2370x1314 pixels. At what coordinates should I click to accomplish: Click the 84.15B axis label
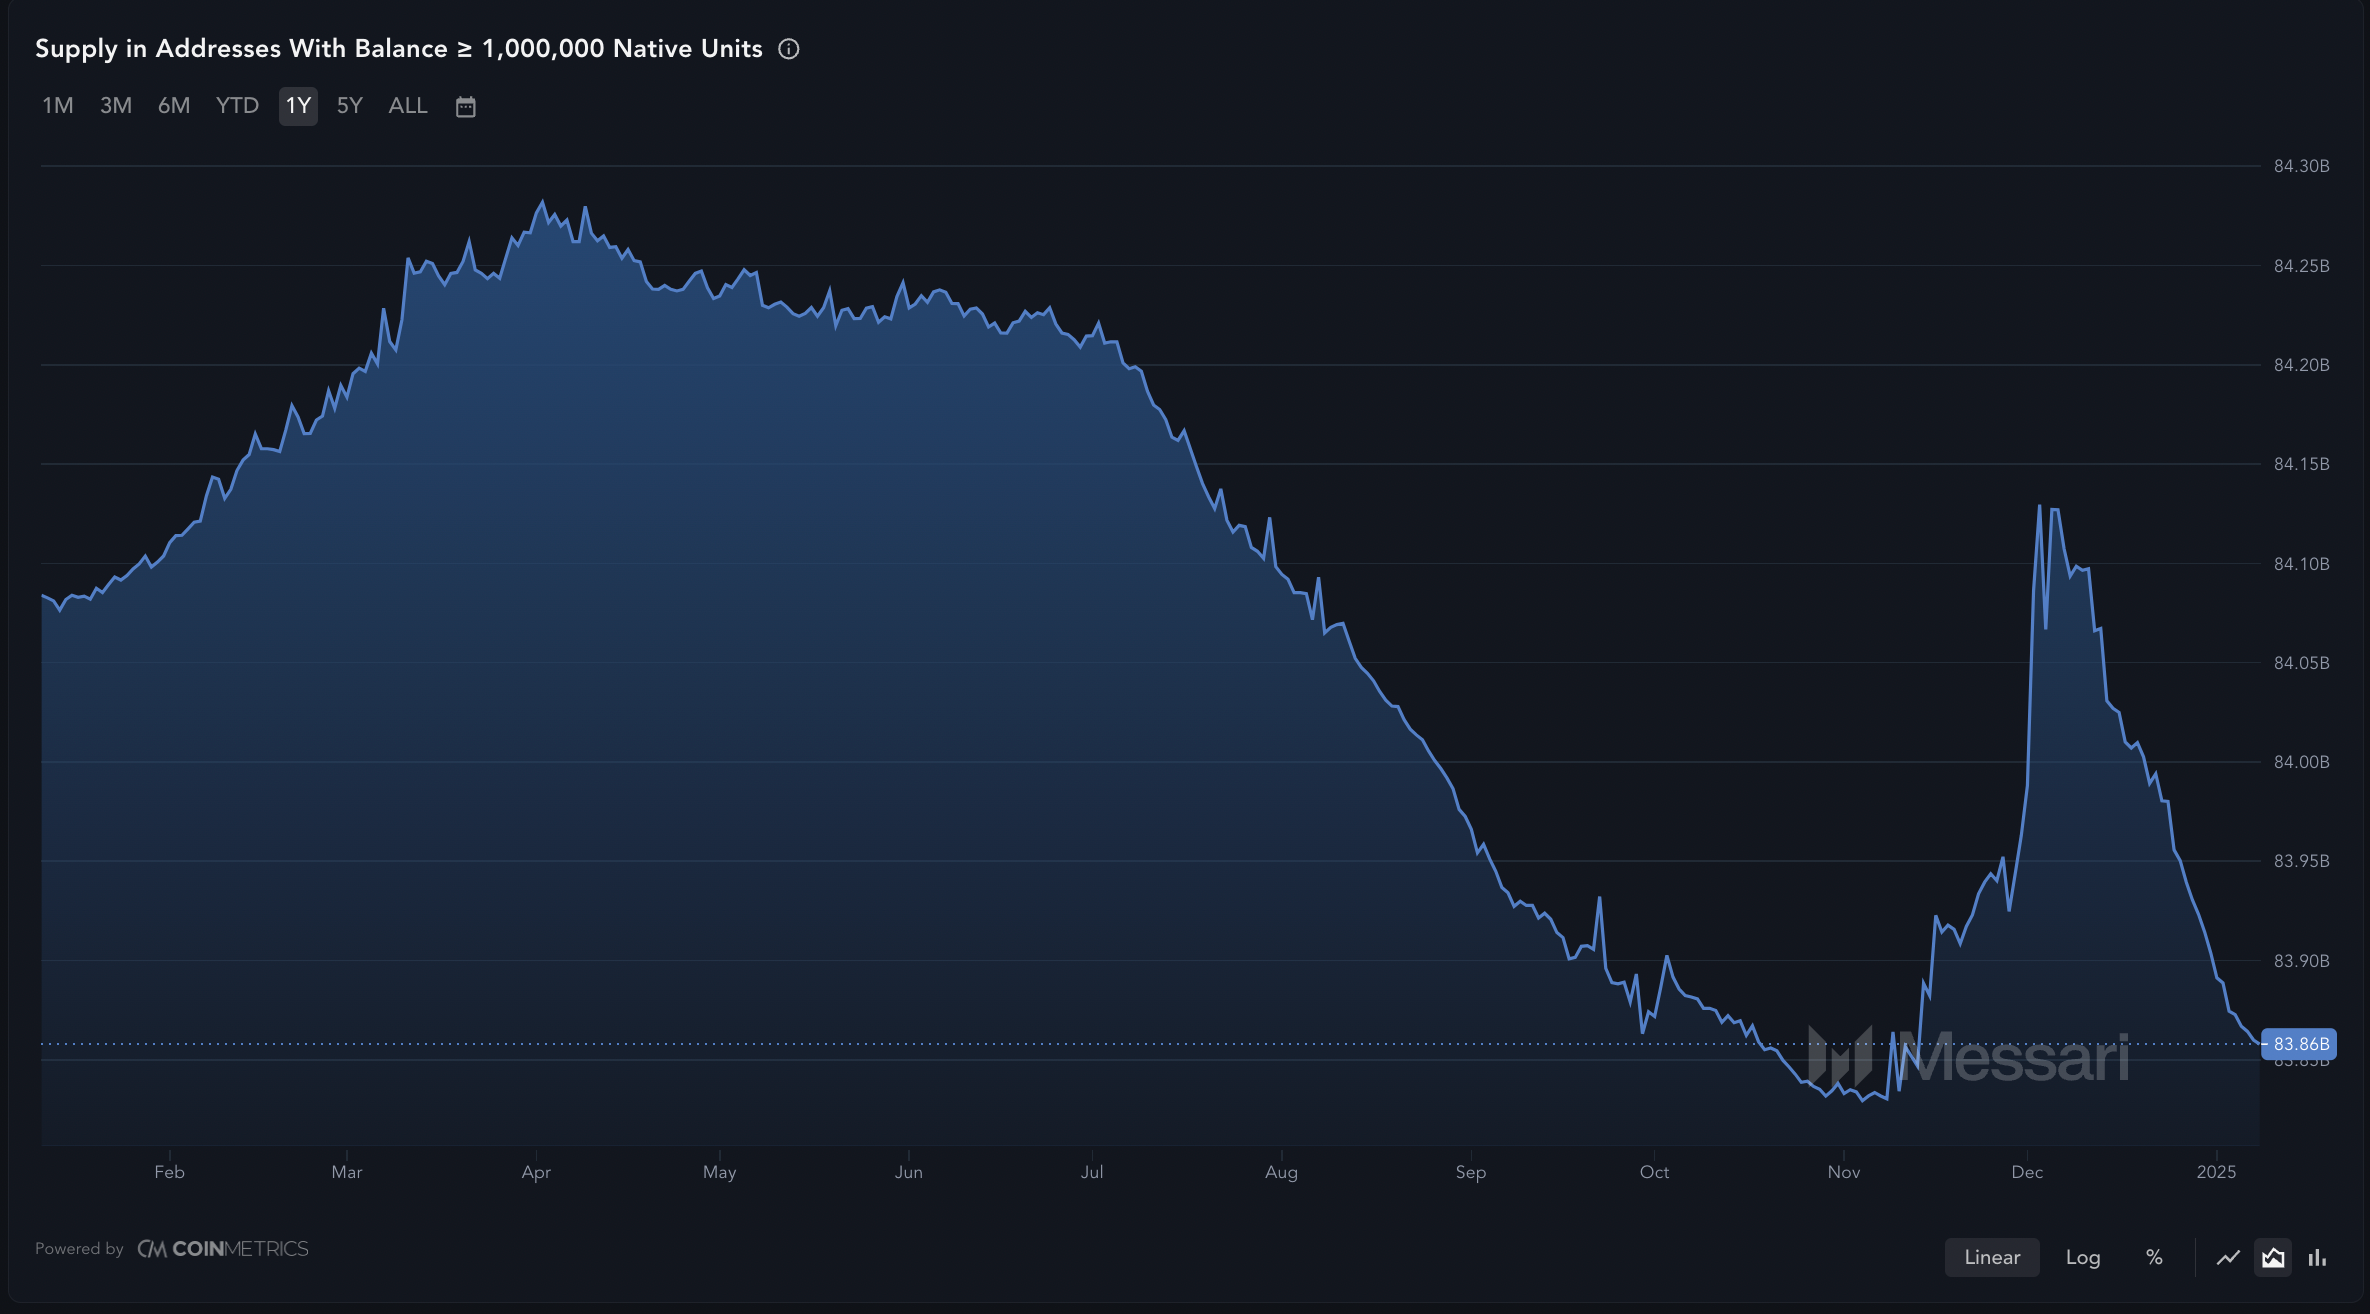[2301, 464]
